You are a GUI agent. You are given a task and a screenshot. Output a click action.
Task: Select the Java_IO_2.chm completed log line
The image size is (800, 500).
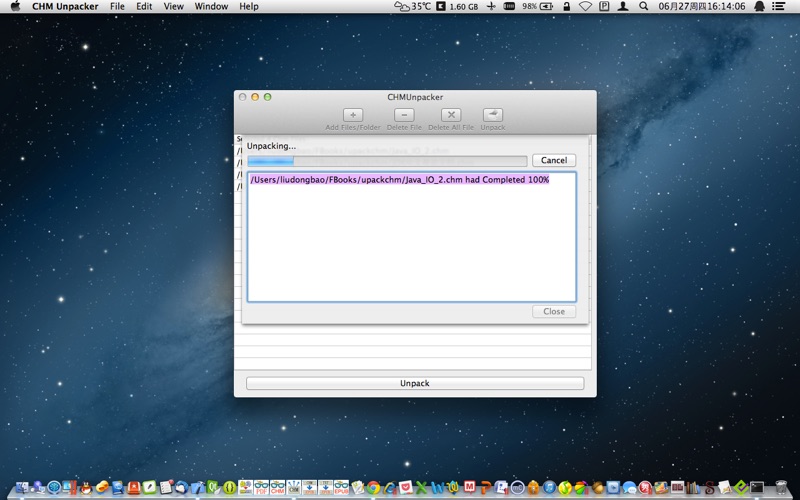click(399, 180)
